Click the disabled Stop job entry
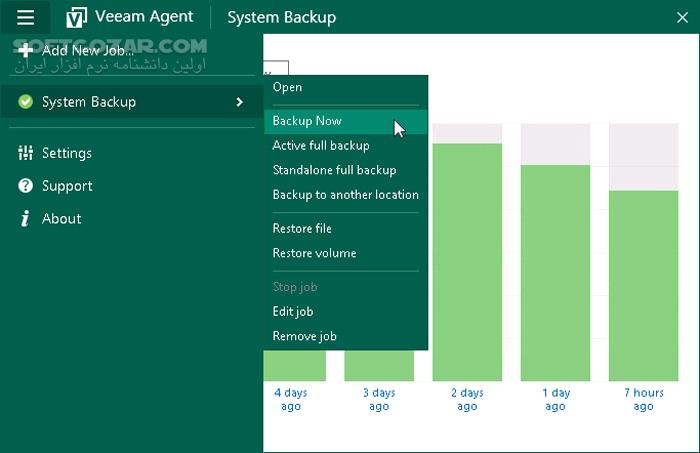The image size is (700, 453). pos(346,287)
